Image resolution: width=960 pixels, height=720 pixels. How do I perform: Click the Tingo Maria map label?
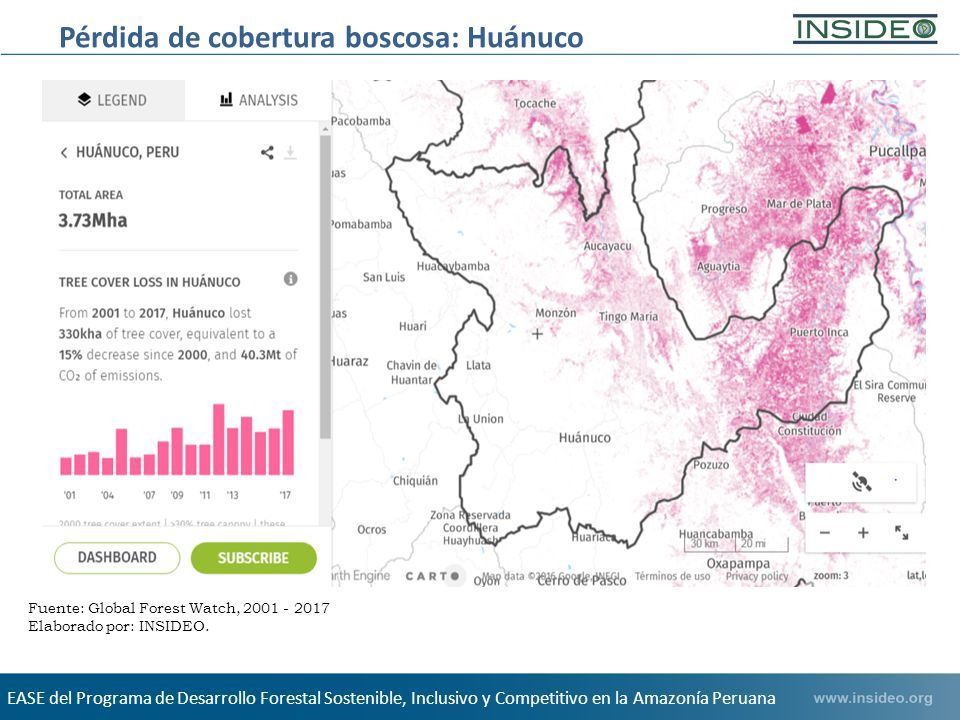628,317
